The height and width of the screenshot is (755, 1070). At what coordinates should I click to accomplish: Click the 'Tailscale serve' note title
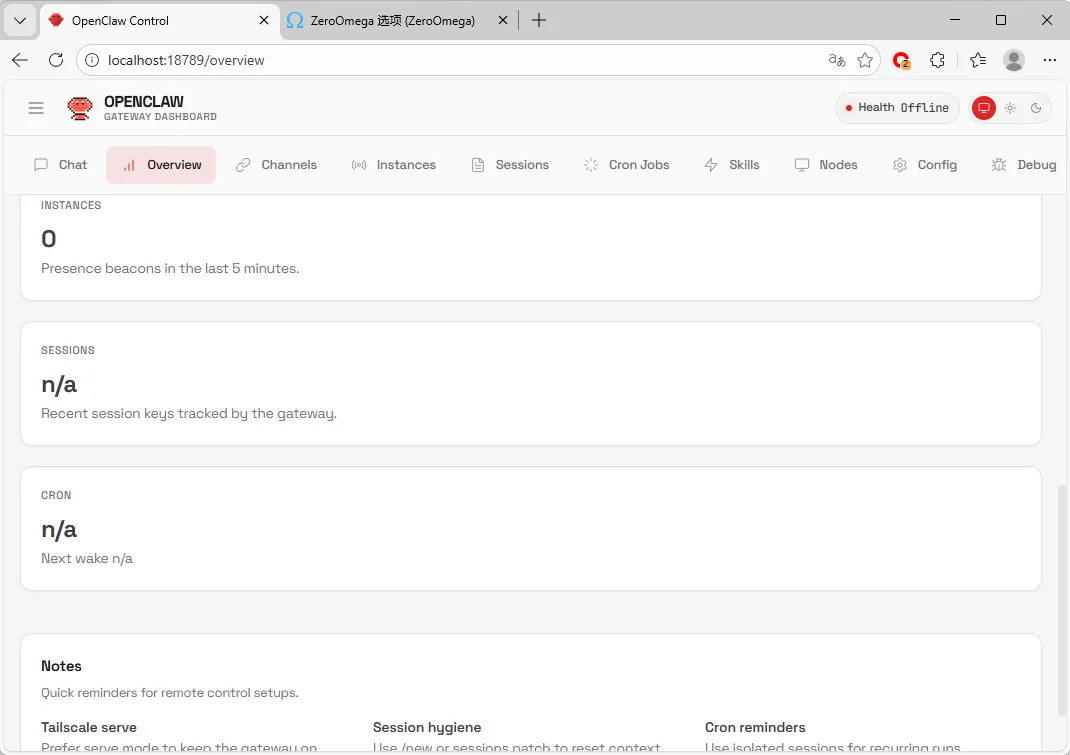pyautogui.click(x=89, y=728)
